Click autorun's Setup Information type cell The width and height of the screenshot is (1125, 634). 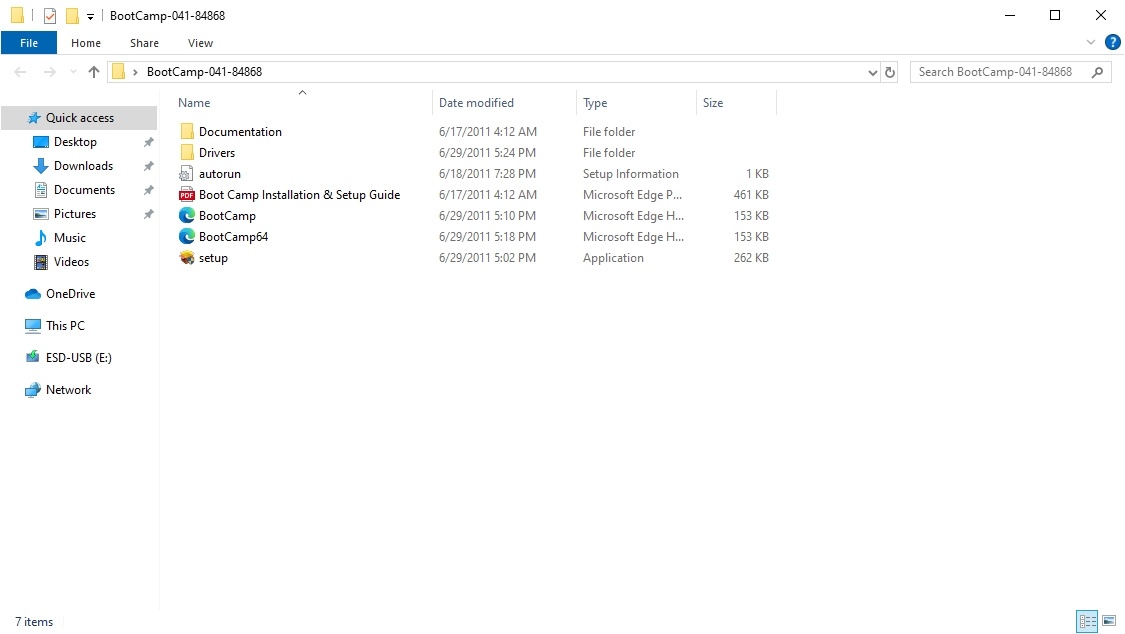tap(631, 174)
